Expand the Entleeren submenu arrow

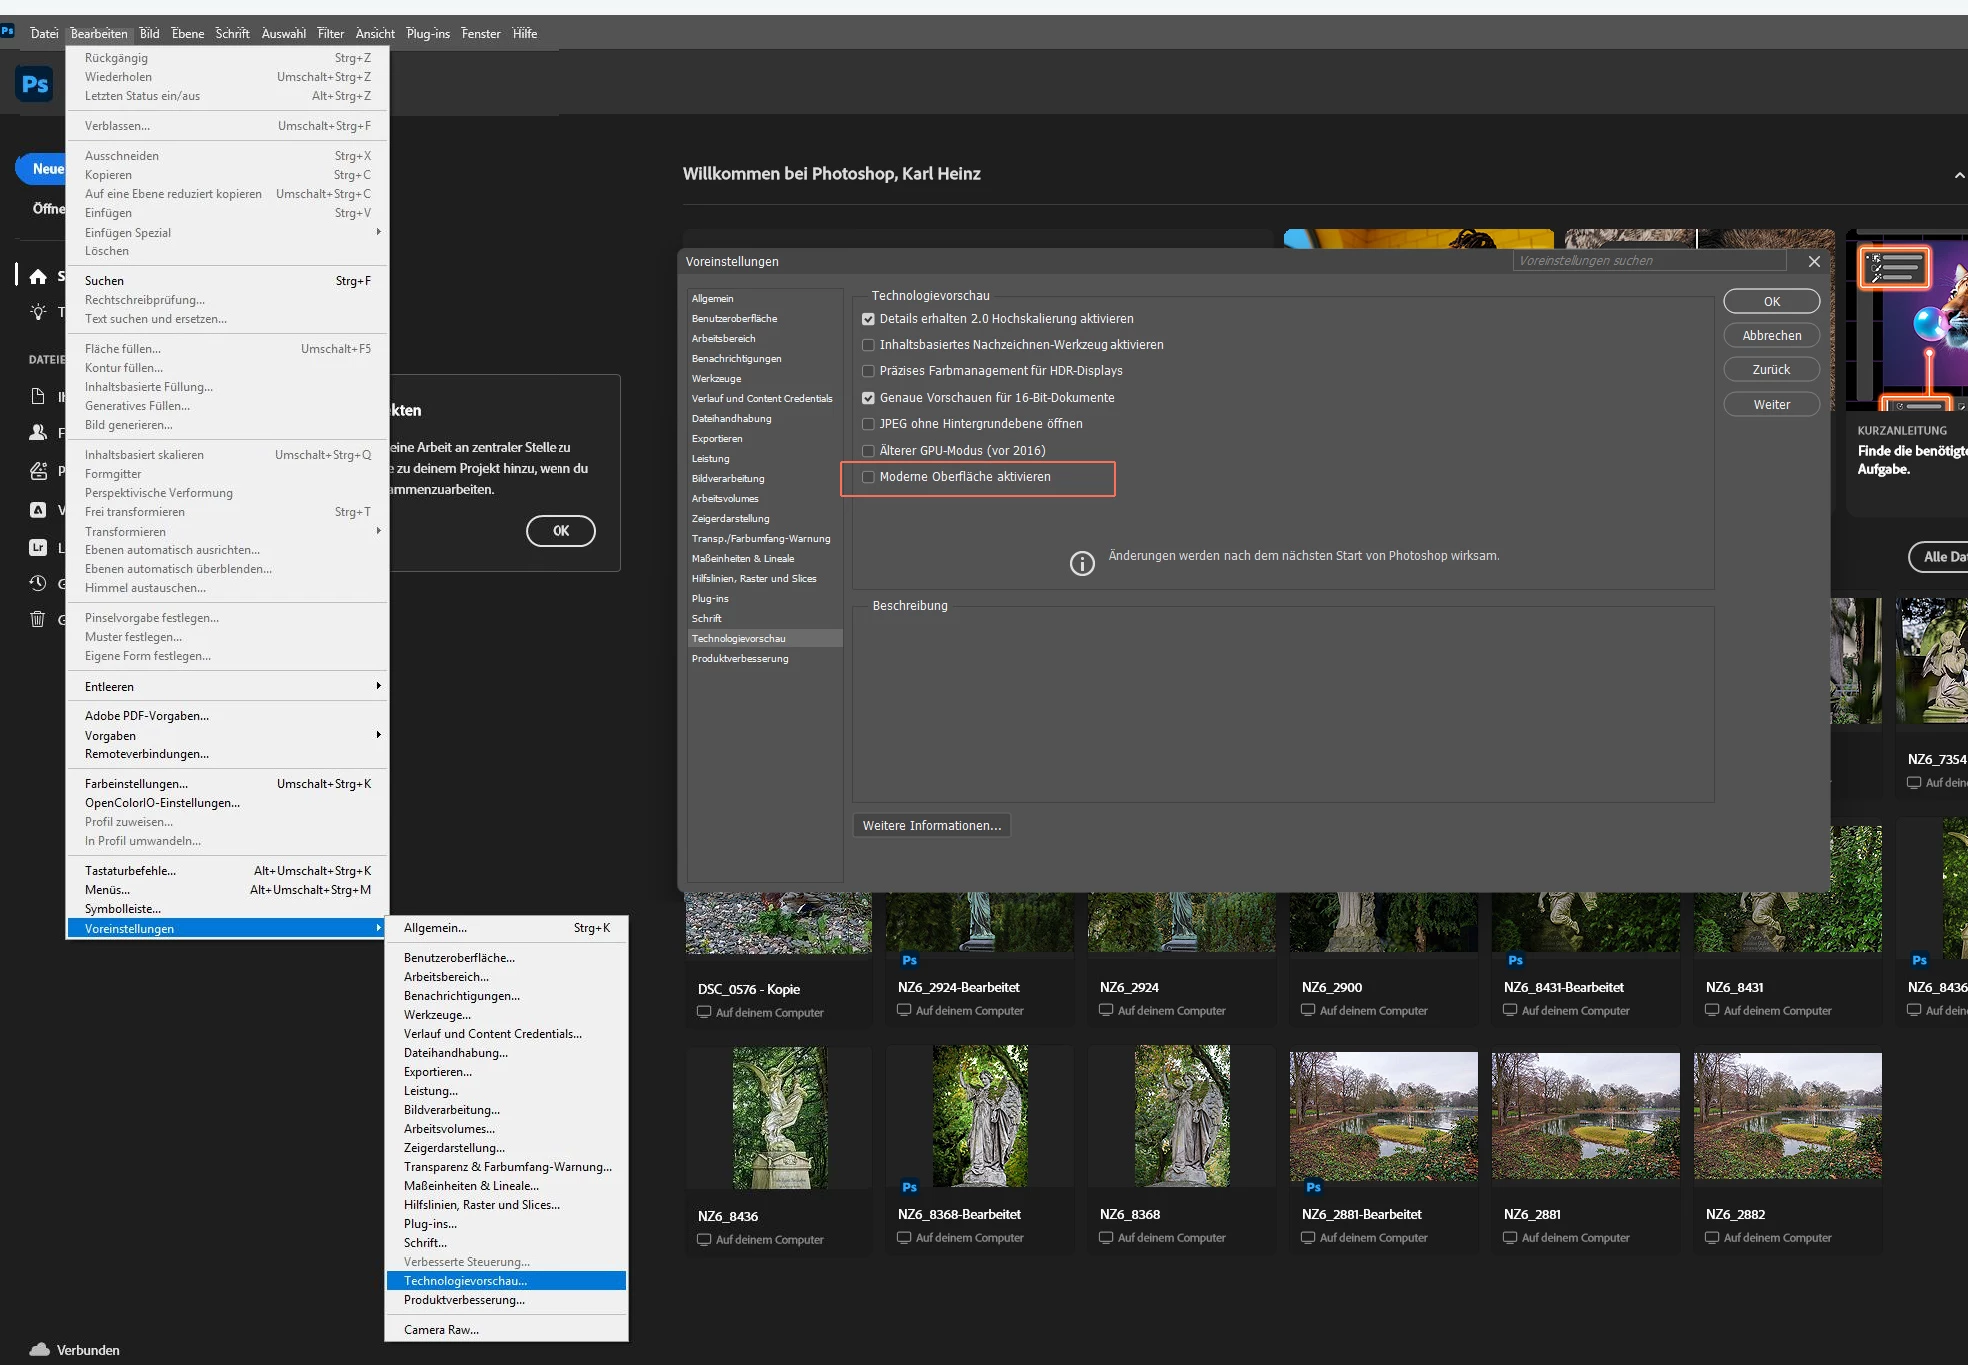pyautogui.click(x=378, y=686)
